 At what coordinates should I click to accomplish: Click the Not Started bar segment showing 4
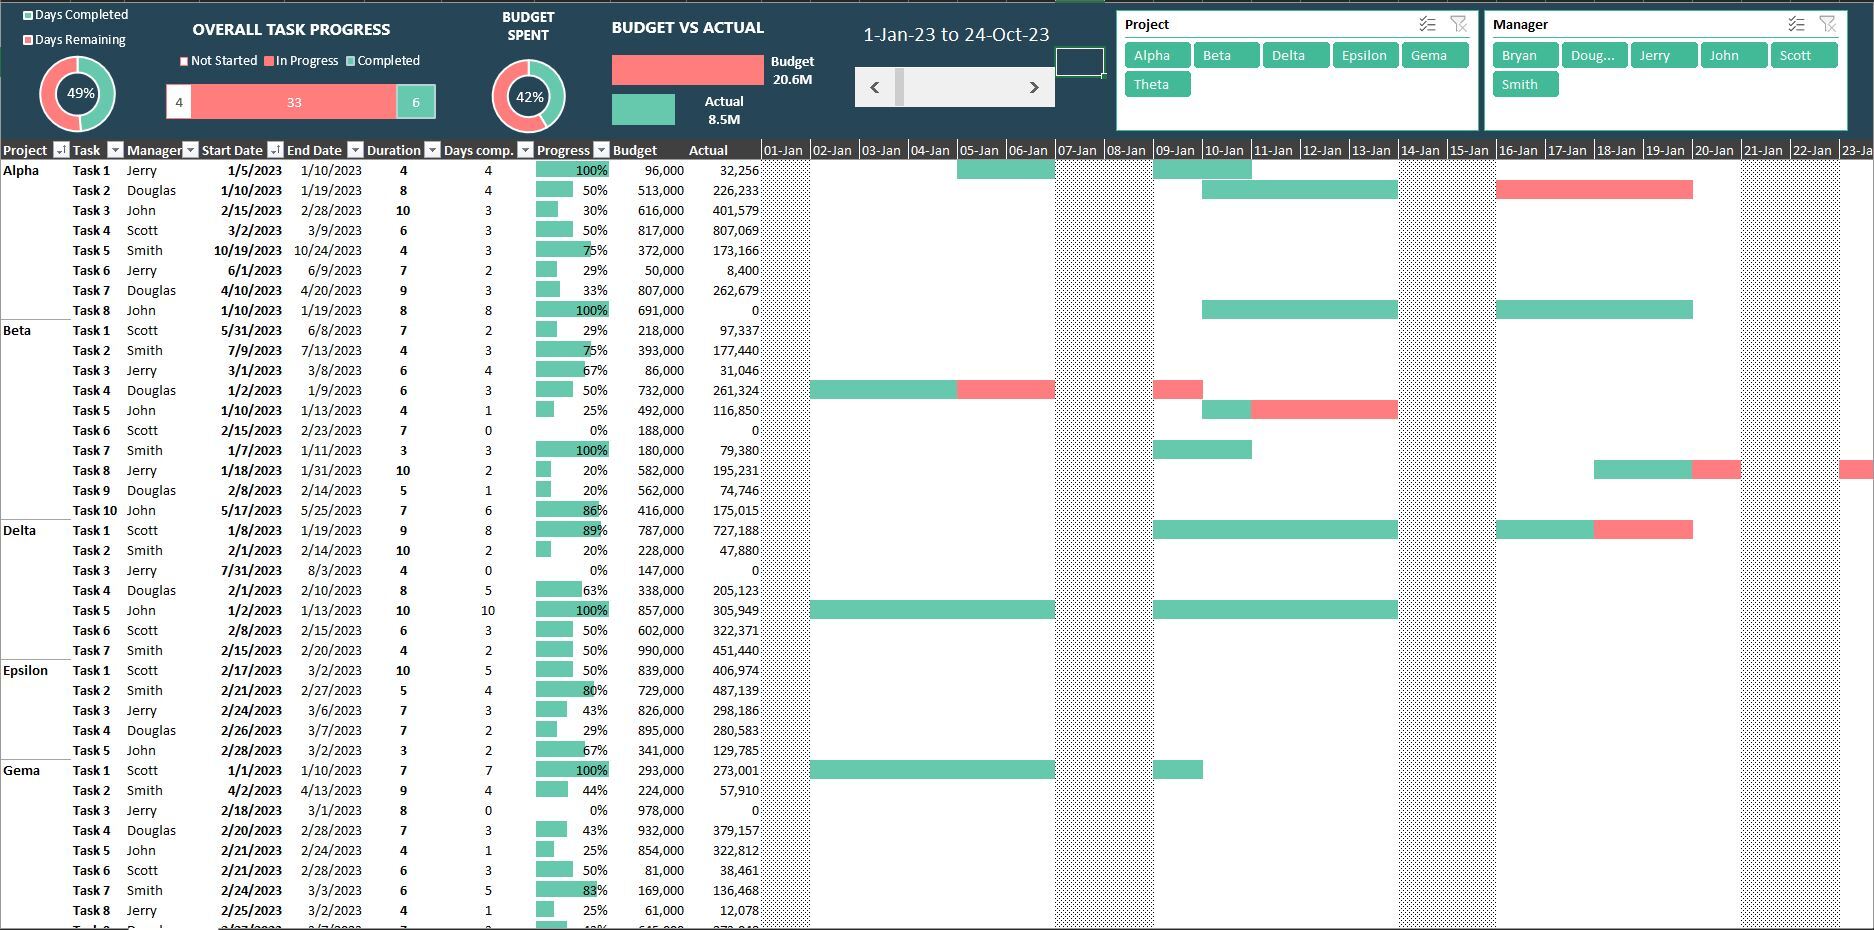pos(179,102)
